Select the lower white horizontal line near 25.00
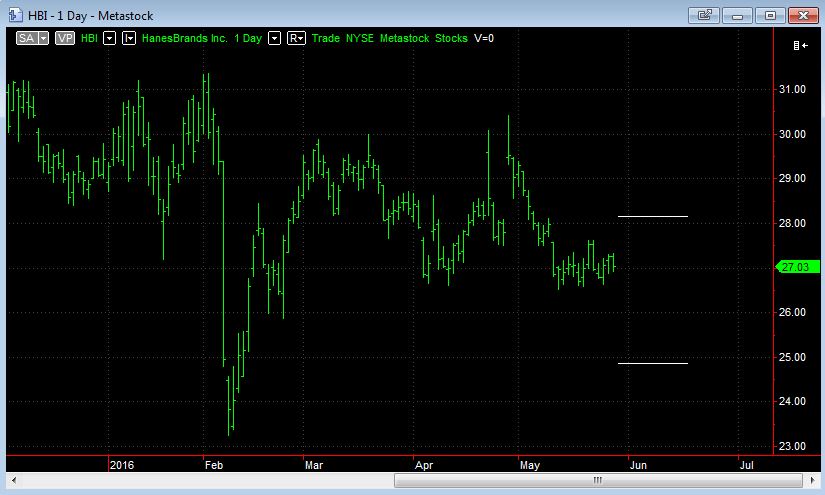This screenshot has width=825, height=495. (x=652, y=363)
